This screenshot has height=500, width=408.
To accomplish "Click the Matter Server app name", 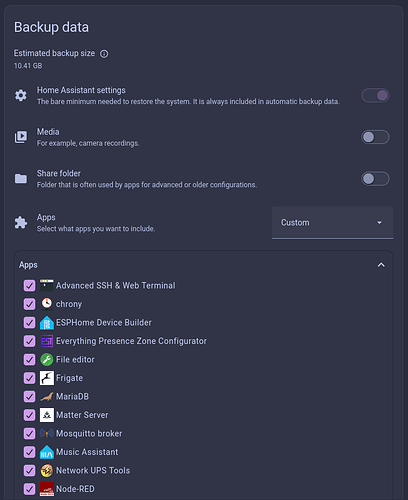I will (82, 415).
